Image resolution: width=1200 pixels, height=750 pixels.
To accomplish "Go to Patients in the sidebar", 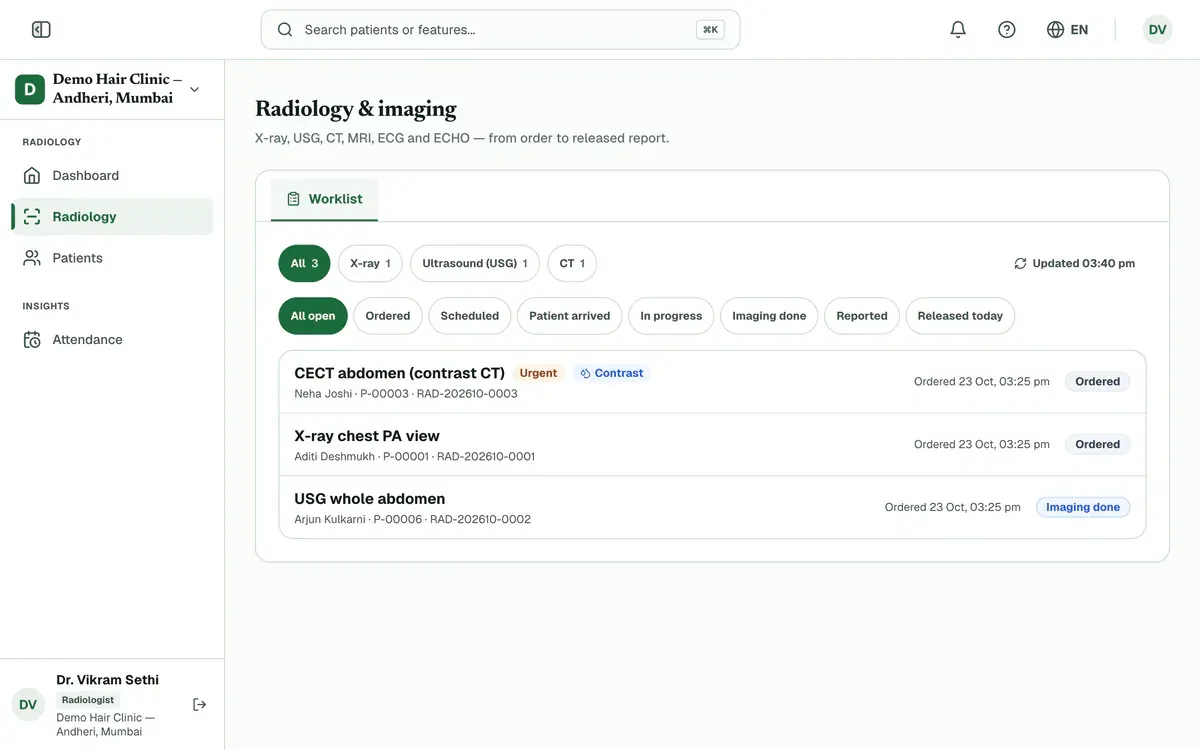I will click(x=112, y=258).
